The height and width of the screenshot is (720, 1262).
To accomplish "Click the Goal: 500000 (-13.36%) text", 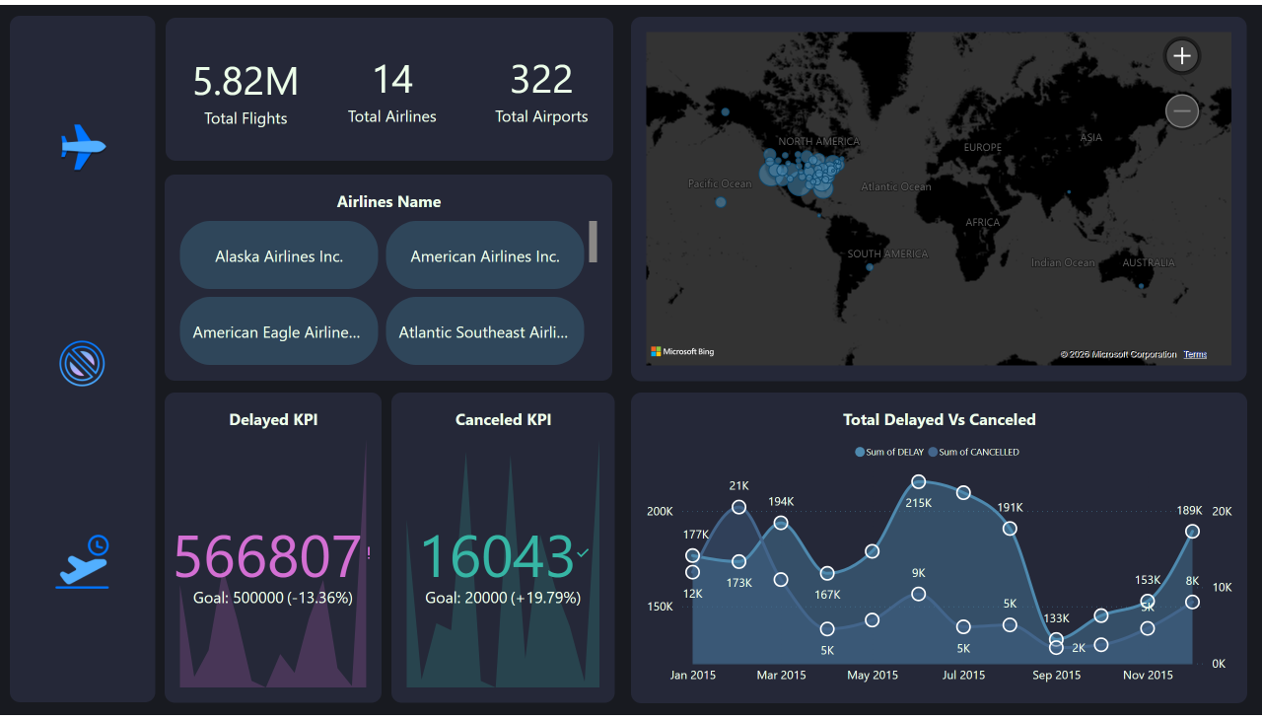I will pos(273,598).
